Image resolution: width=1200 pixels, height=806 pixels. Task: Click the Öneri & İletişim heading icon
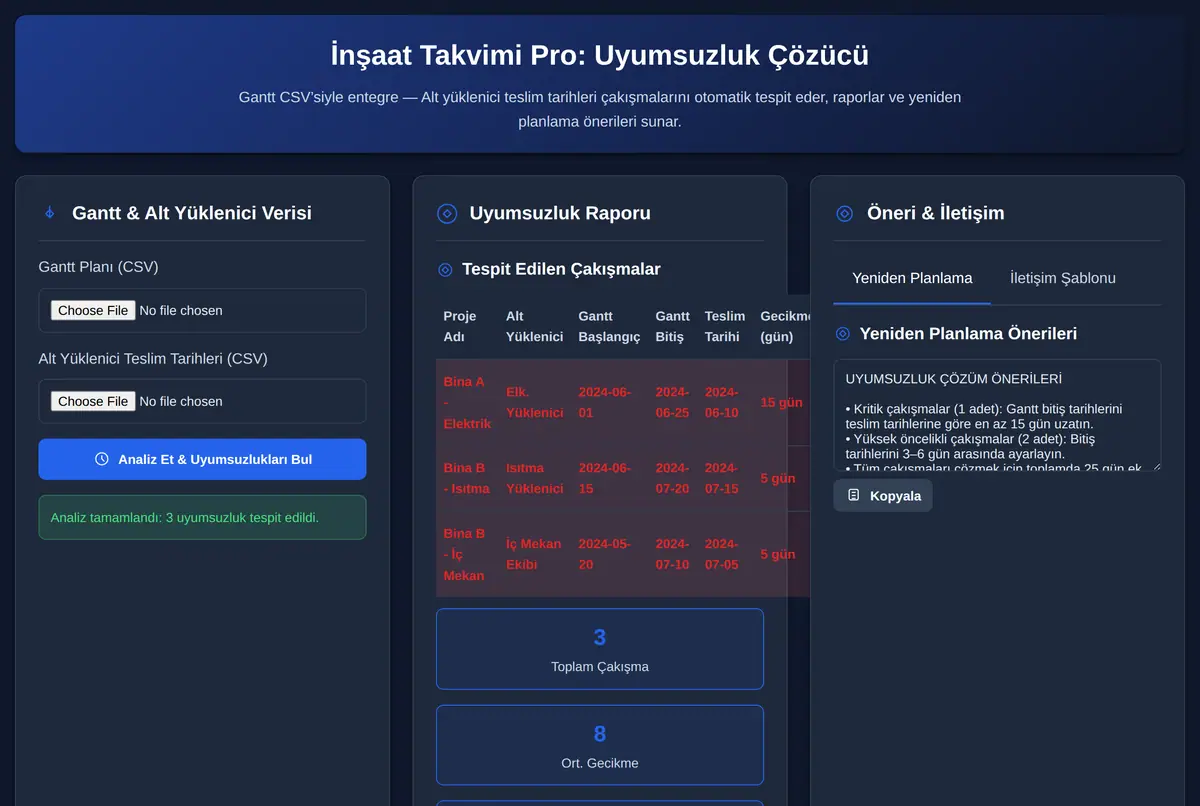tap(845, 213)
